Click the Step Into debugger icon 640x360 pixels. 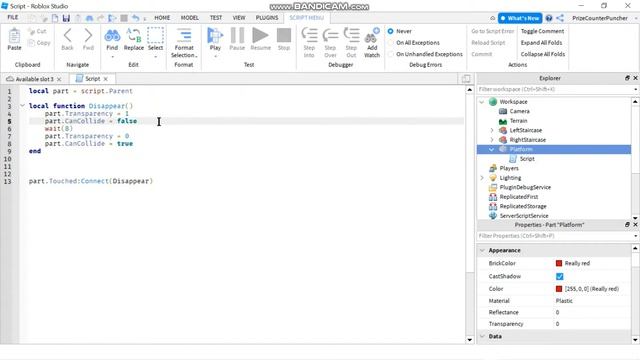tap(309, 36)
